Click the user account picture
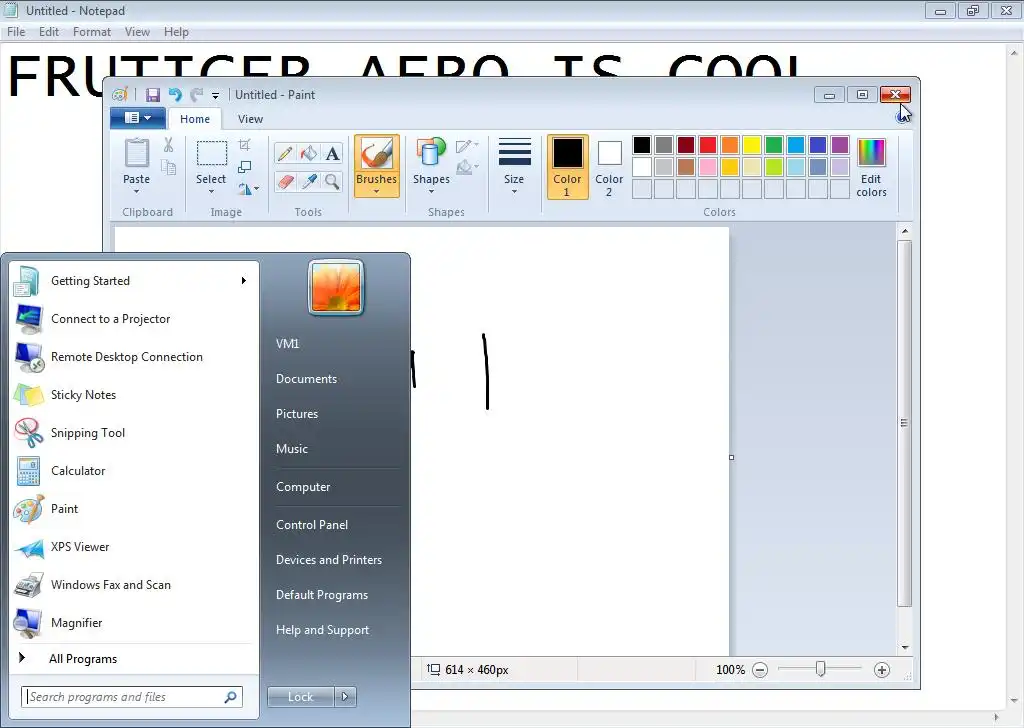Image resolution: width=1024 pixels, height=728 pixels. (336, 287)
